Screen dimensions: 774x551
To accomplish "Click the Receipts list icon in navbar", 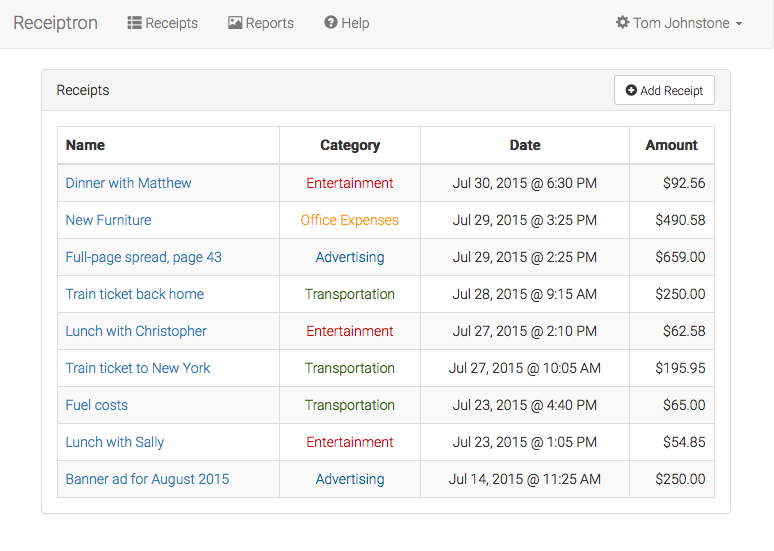I will (134, 23).
